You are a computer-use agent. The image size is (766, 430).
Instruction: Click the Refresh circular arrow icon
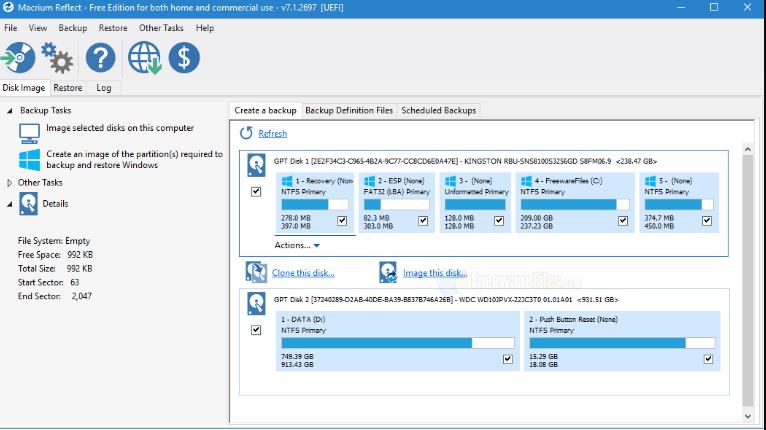(246, 133)
